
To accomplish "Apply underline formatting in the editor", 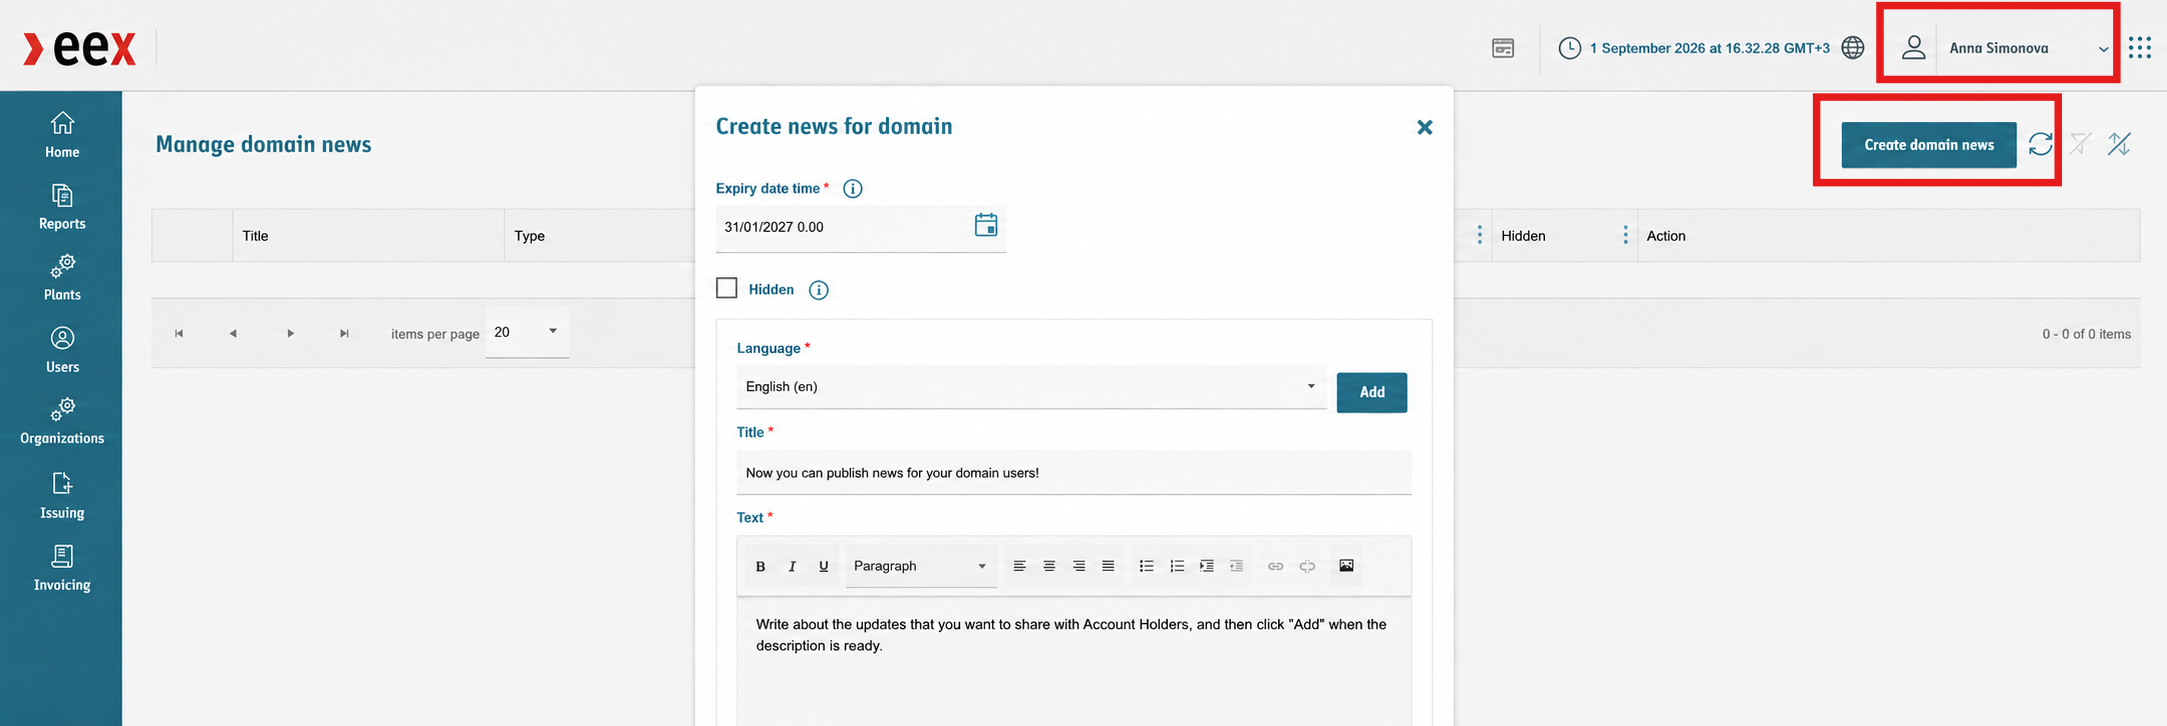I will (x=824, y=566).
